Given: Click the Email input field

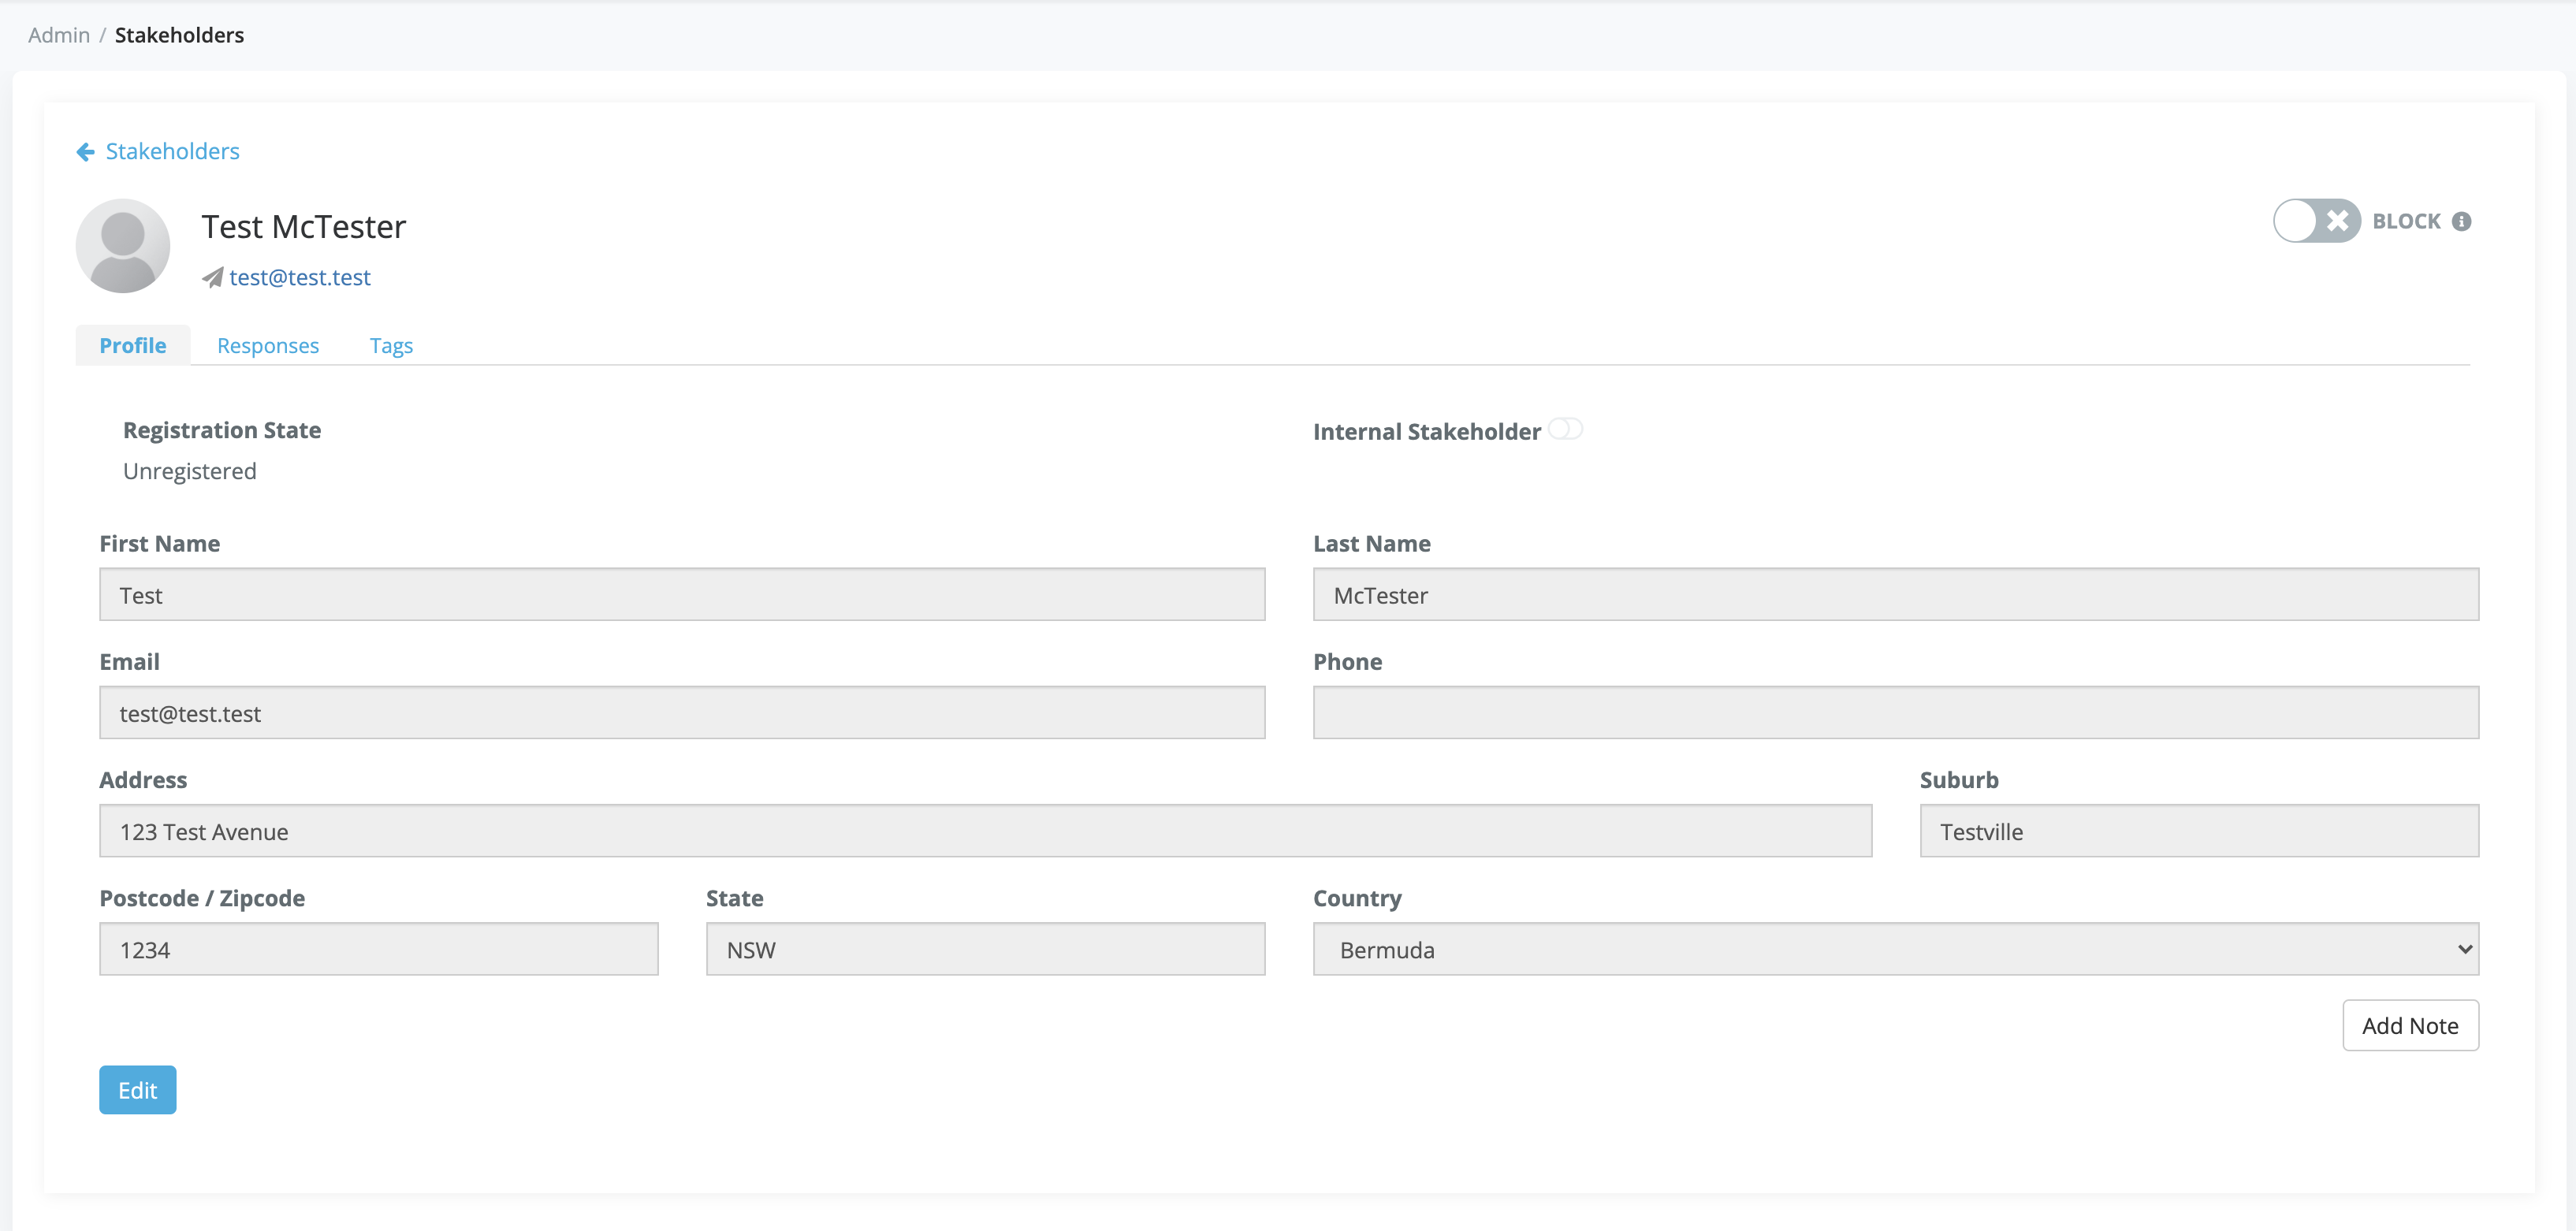Looking at the screenshot, I should (682, 713).
